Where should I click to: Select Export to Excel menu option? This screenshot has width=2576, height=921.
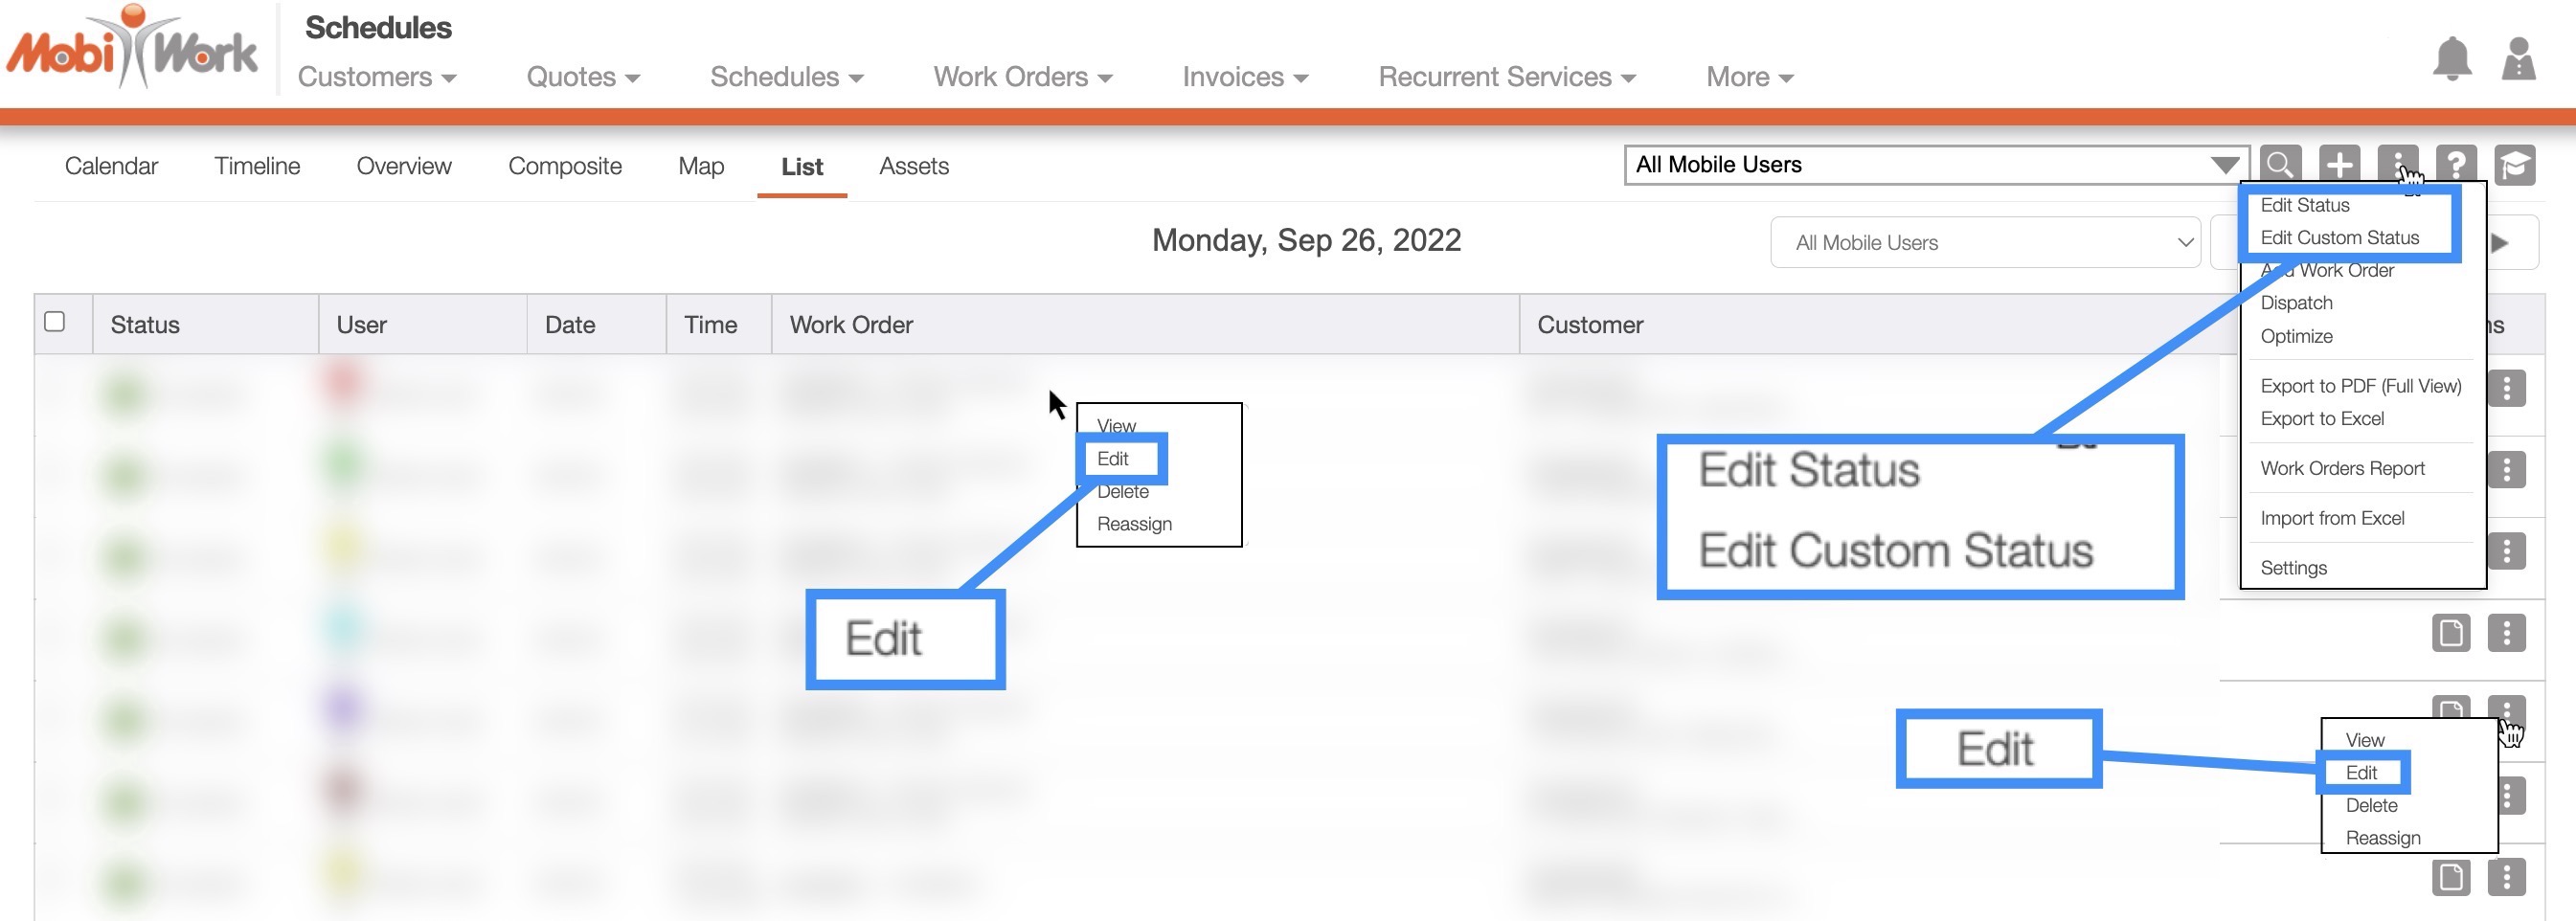[x=2322, y=419]
